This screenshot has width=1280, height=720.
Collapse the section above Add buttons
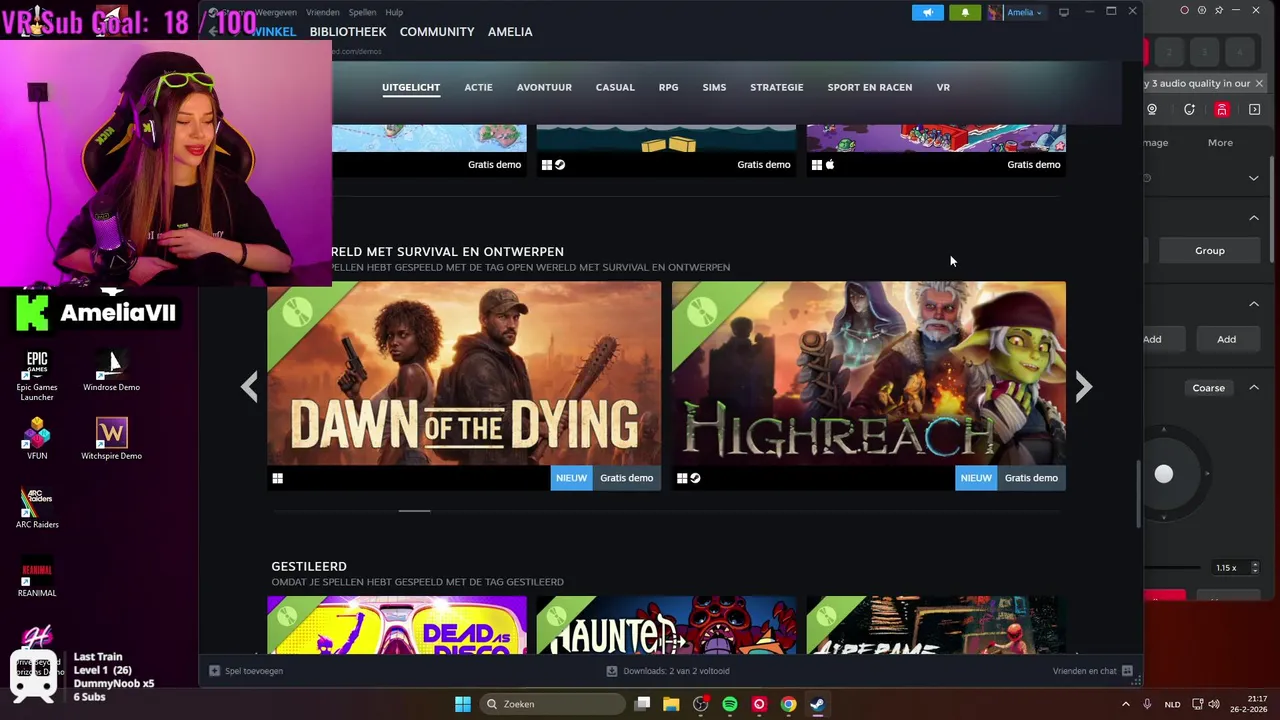click(1254, 304)
